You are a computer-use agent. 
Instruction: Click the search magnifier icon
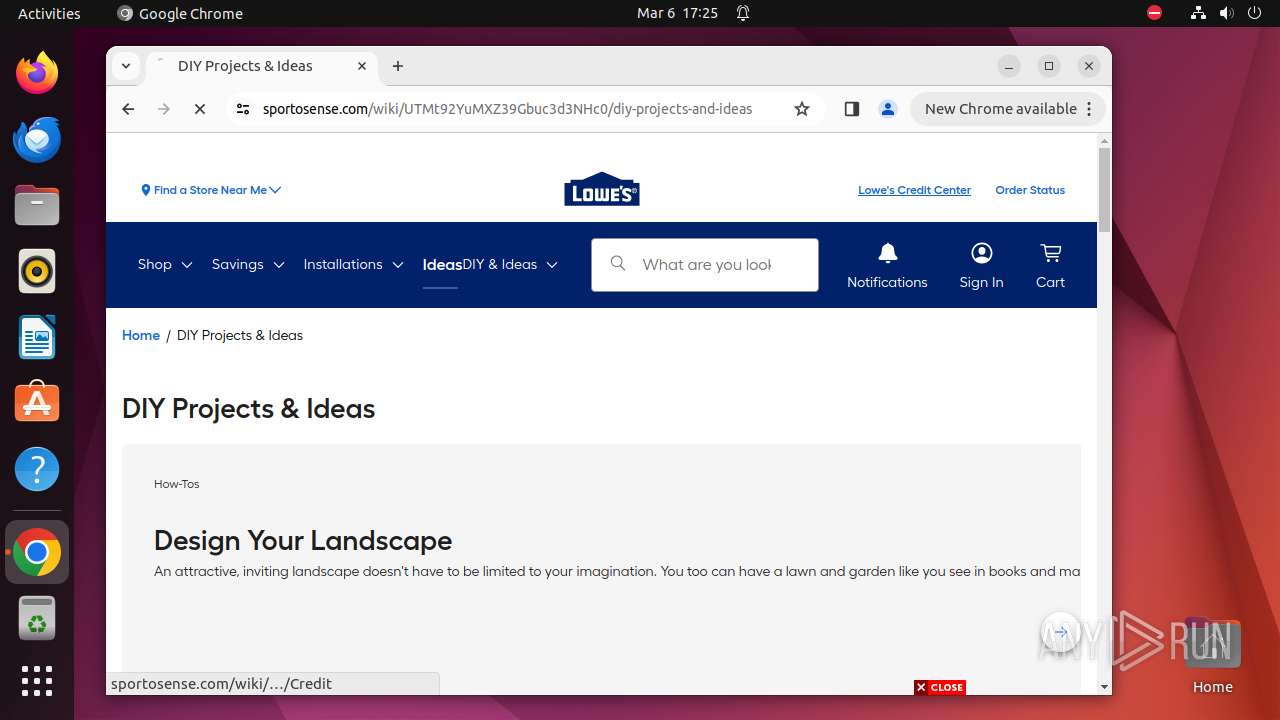pyautogui.click(x=618, y=264)
